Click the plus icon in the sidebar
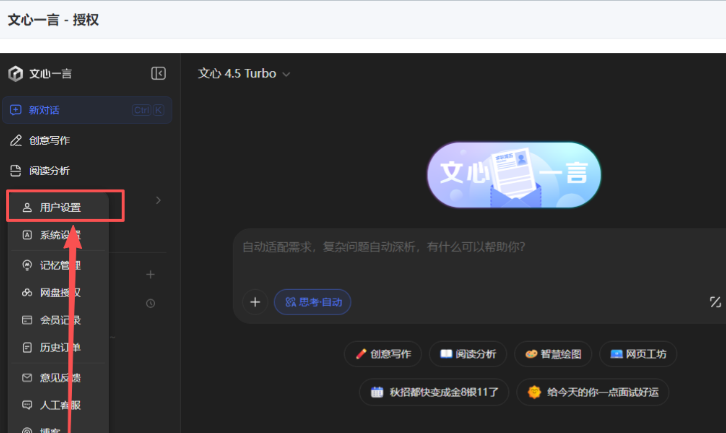 click(150, 275)
